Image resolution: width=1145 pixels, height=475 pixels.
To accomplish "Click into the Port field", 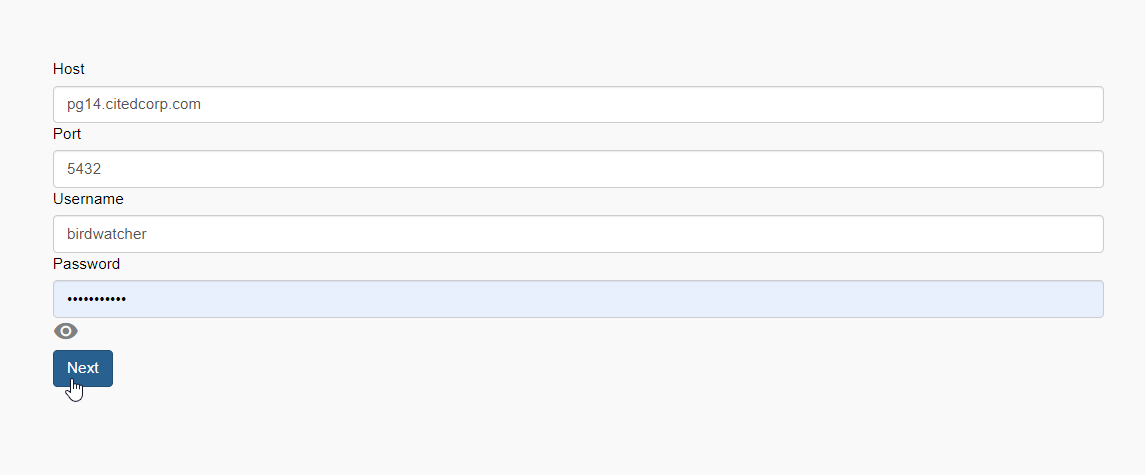I will (x=578, y=169).
